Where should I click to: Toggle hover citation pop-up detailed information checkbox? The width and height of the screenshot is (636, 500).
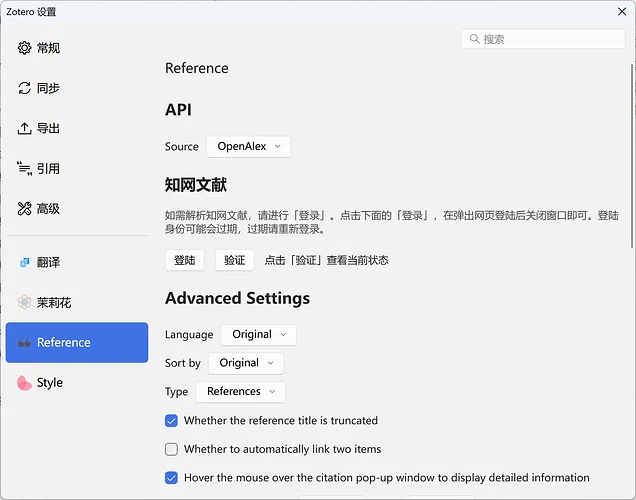tap(171, 478)
